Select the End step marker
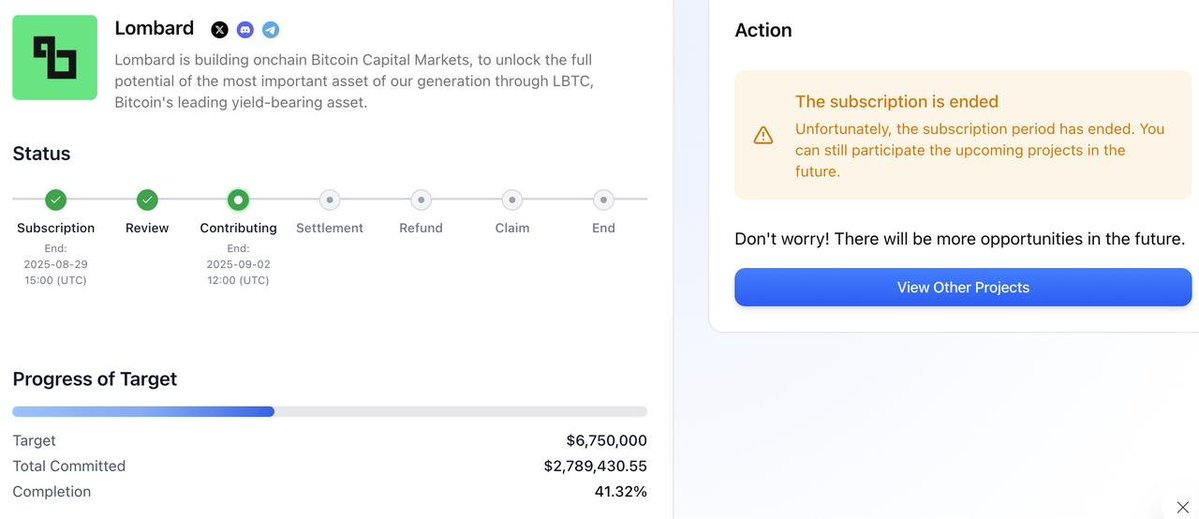This screenshot has height=519, width=1199. pyautogui.click(x=603, y=199)
